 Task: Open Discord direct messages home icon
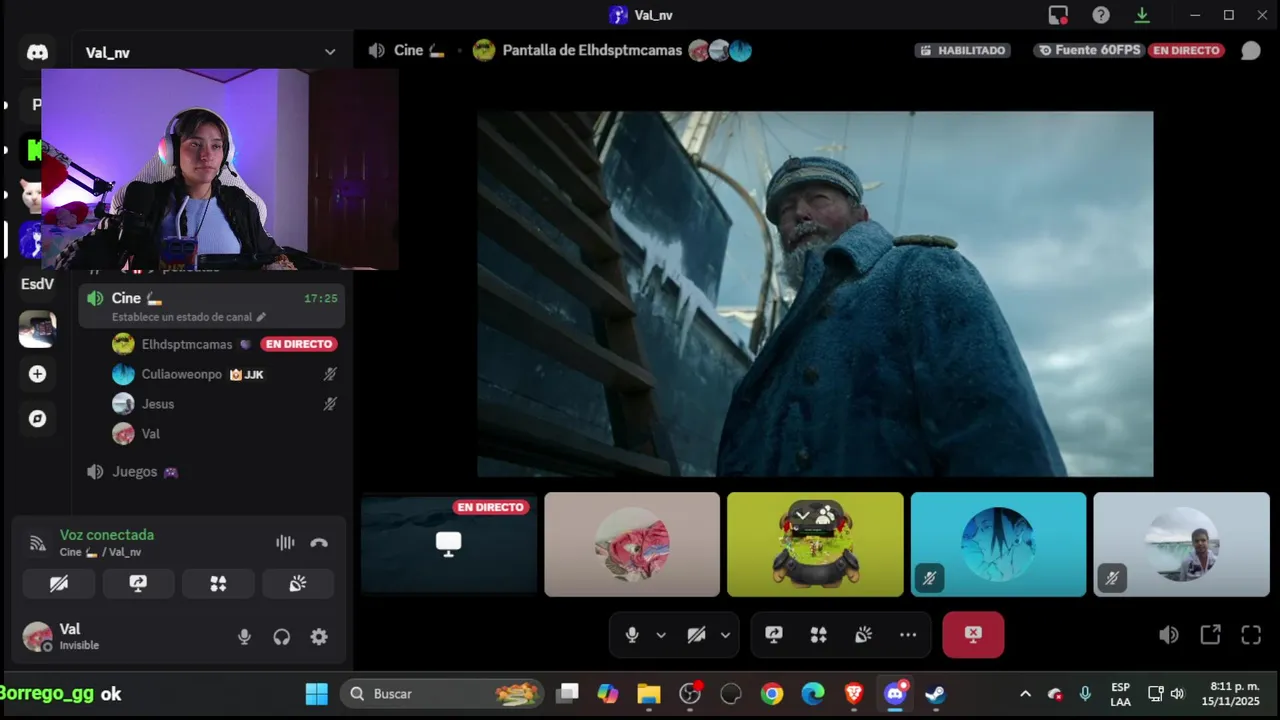37,52
